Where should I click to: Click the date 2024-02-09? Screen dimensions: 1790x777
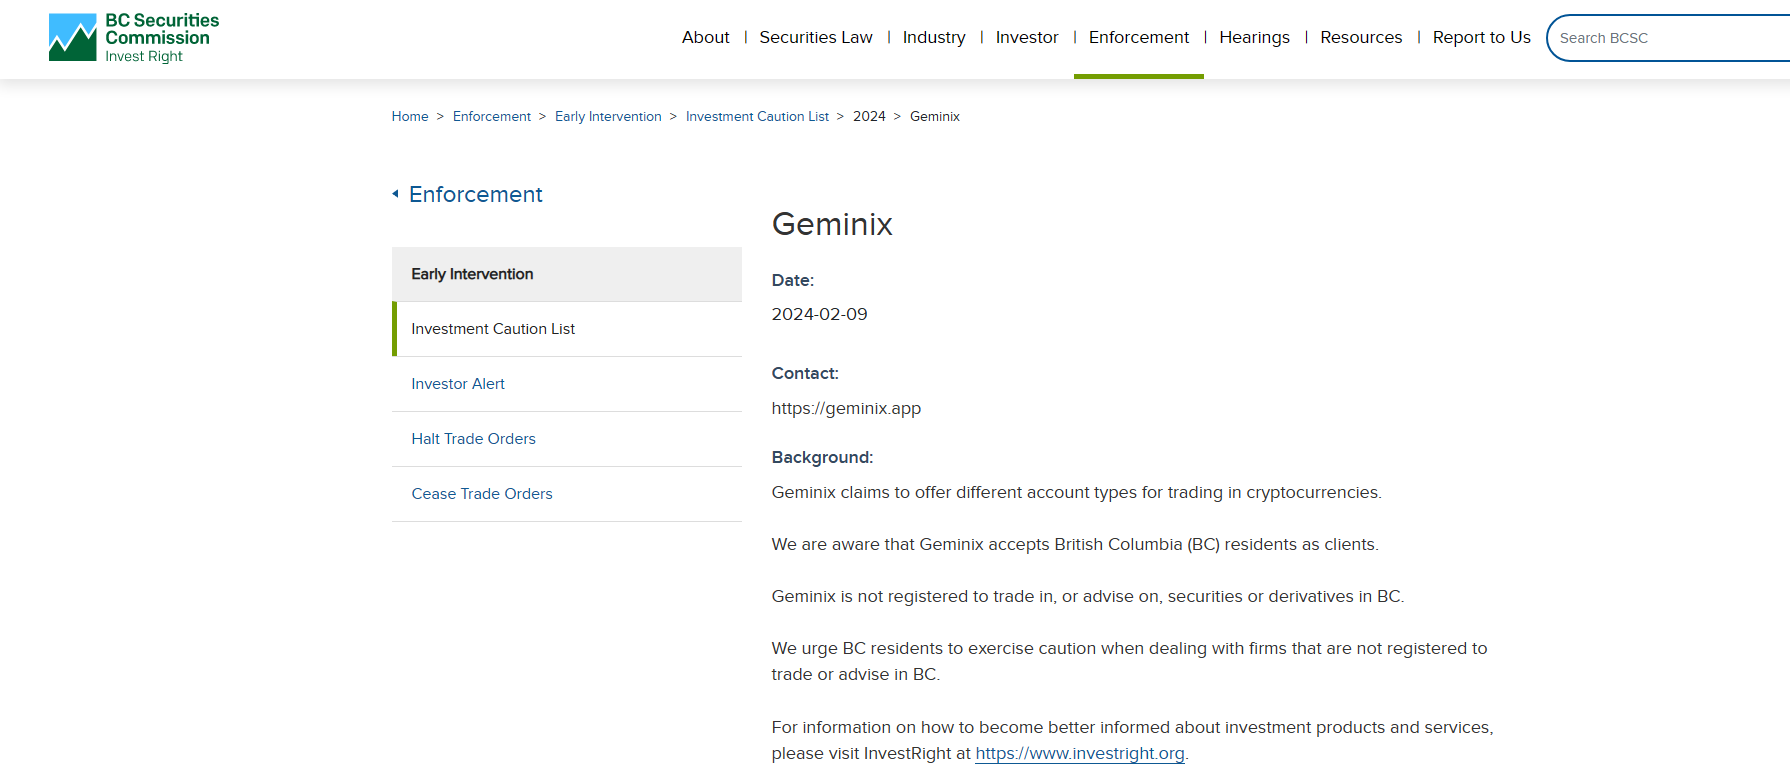click(x=819, y=314)
